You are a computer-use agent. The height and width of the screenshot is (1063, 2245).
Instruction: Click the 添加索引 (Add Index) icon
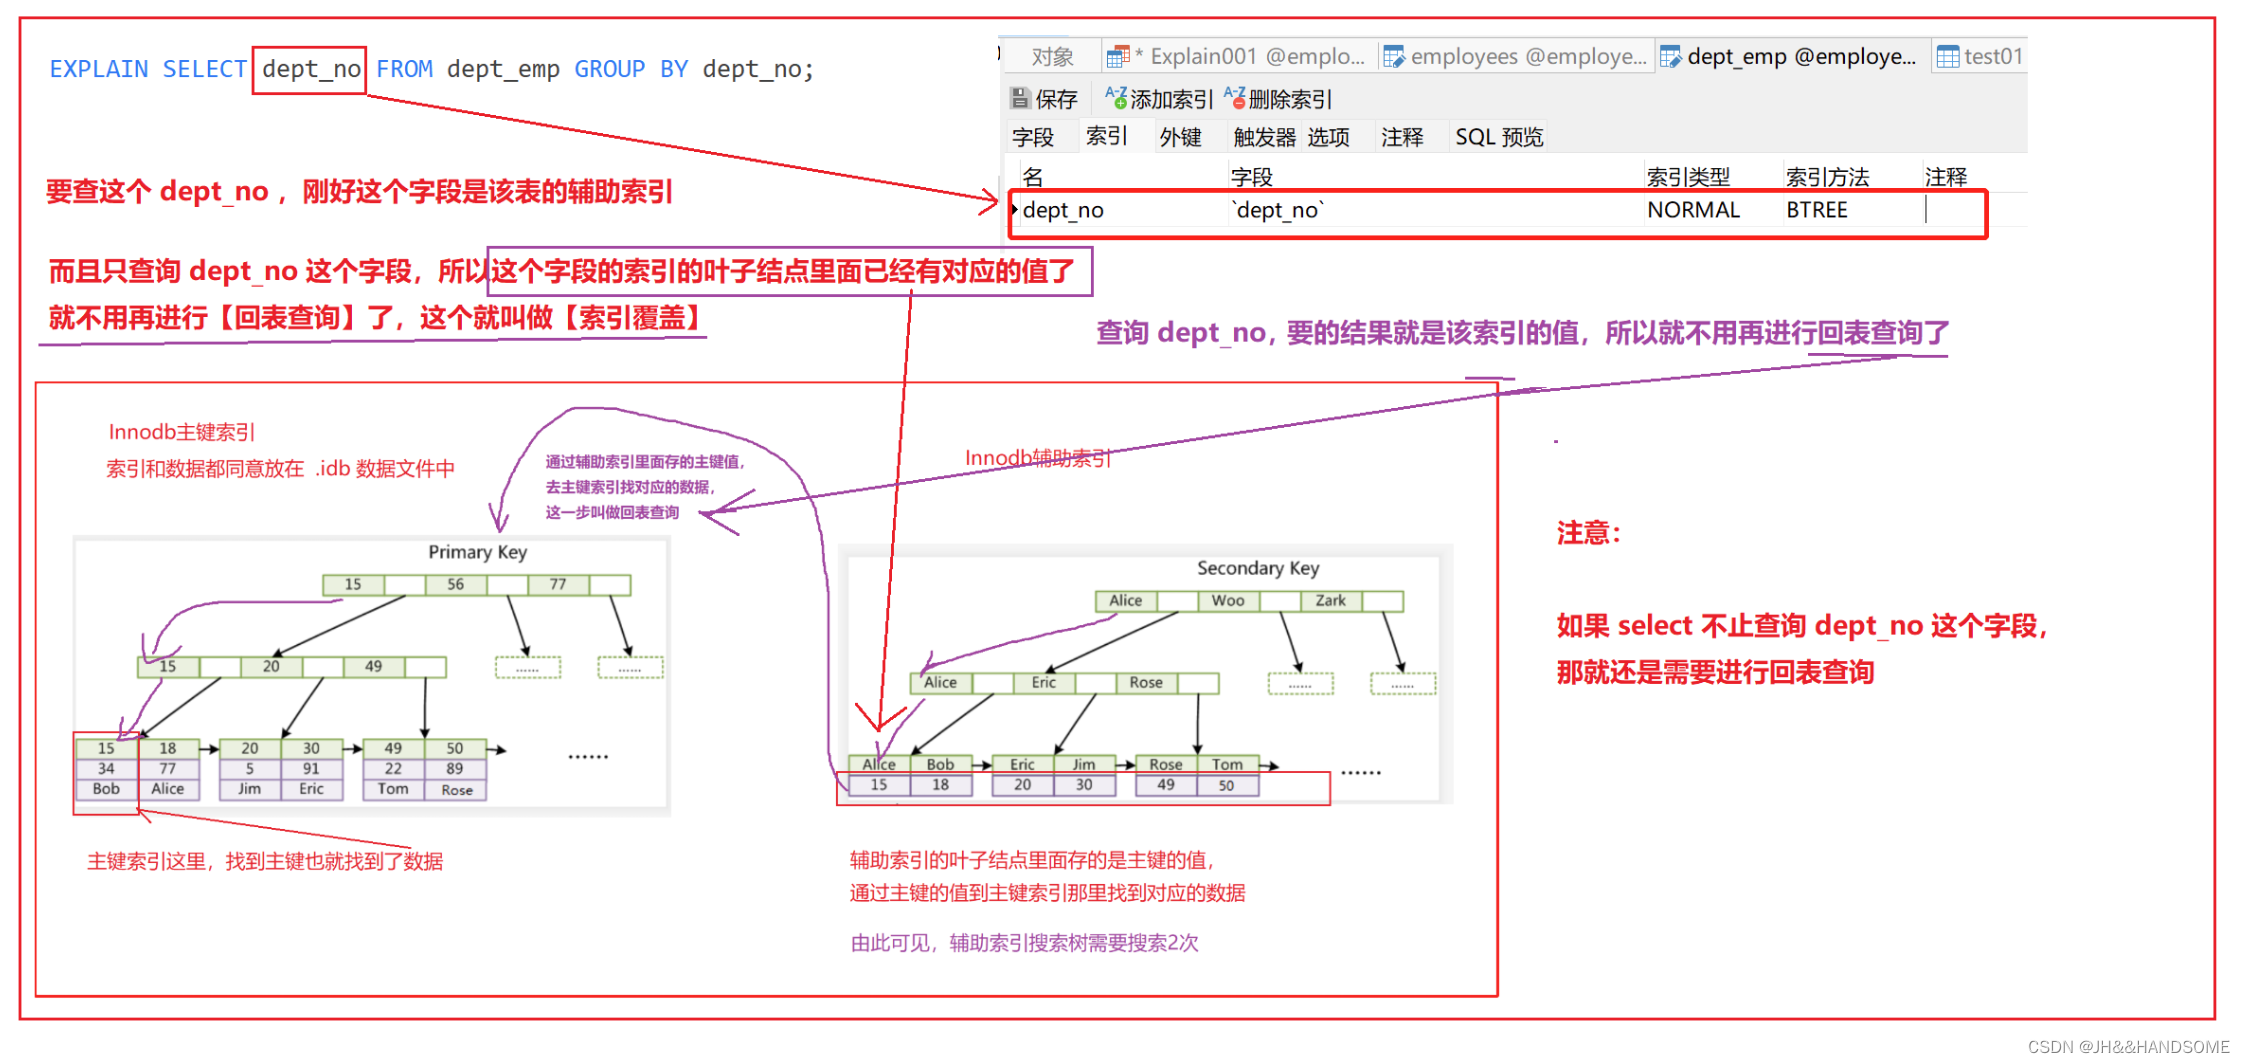coord(1116,98)
